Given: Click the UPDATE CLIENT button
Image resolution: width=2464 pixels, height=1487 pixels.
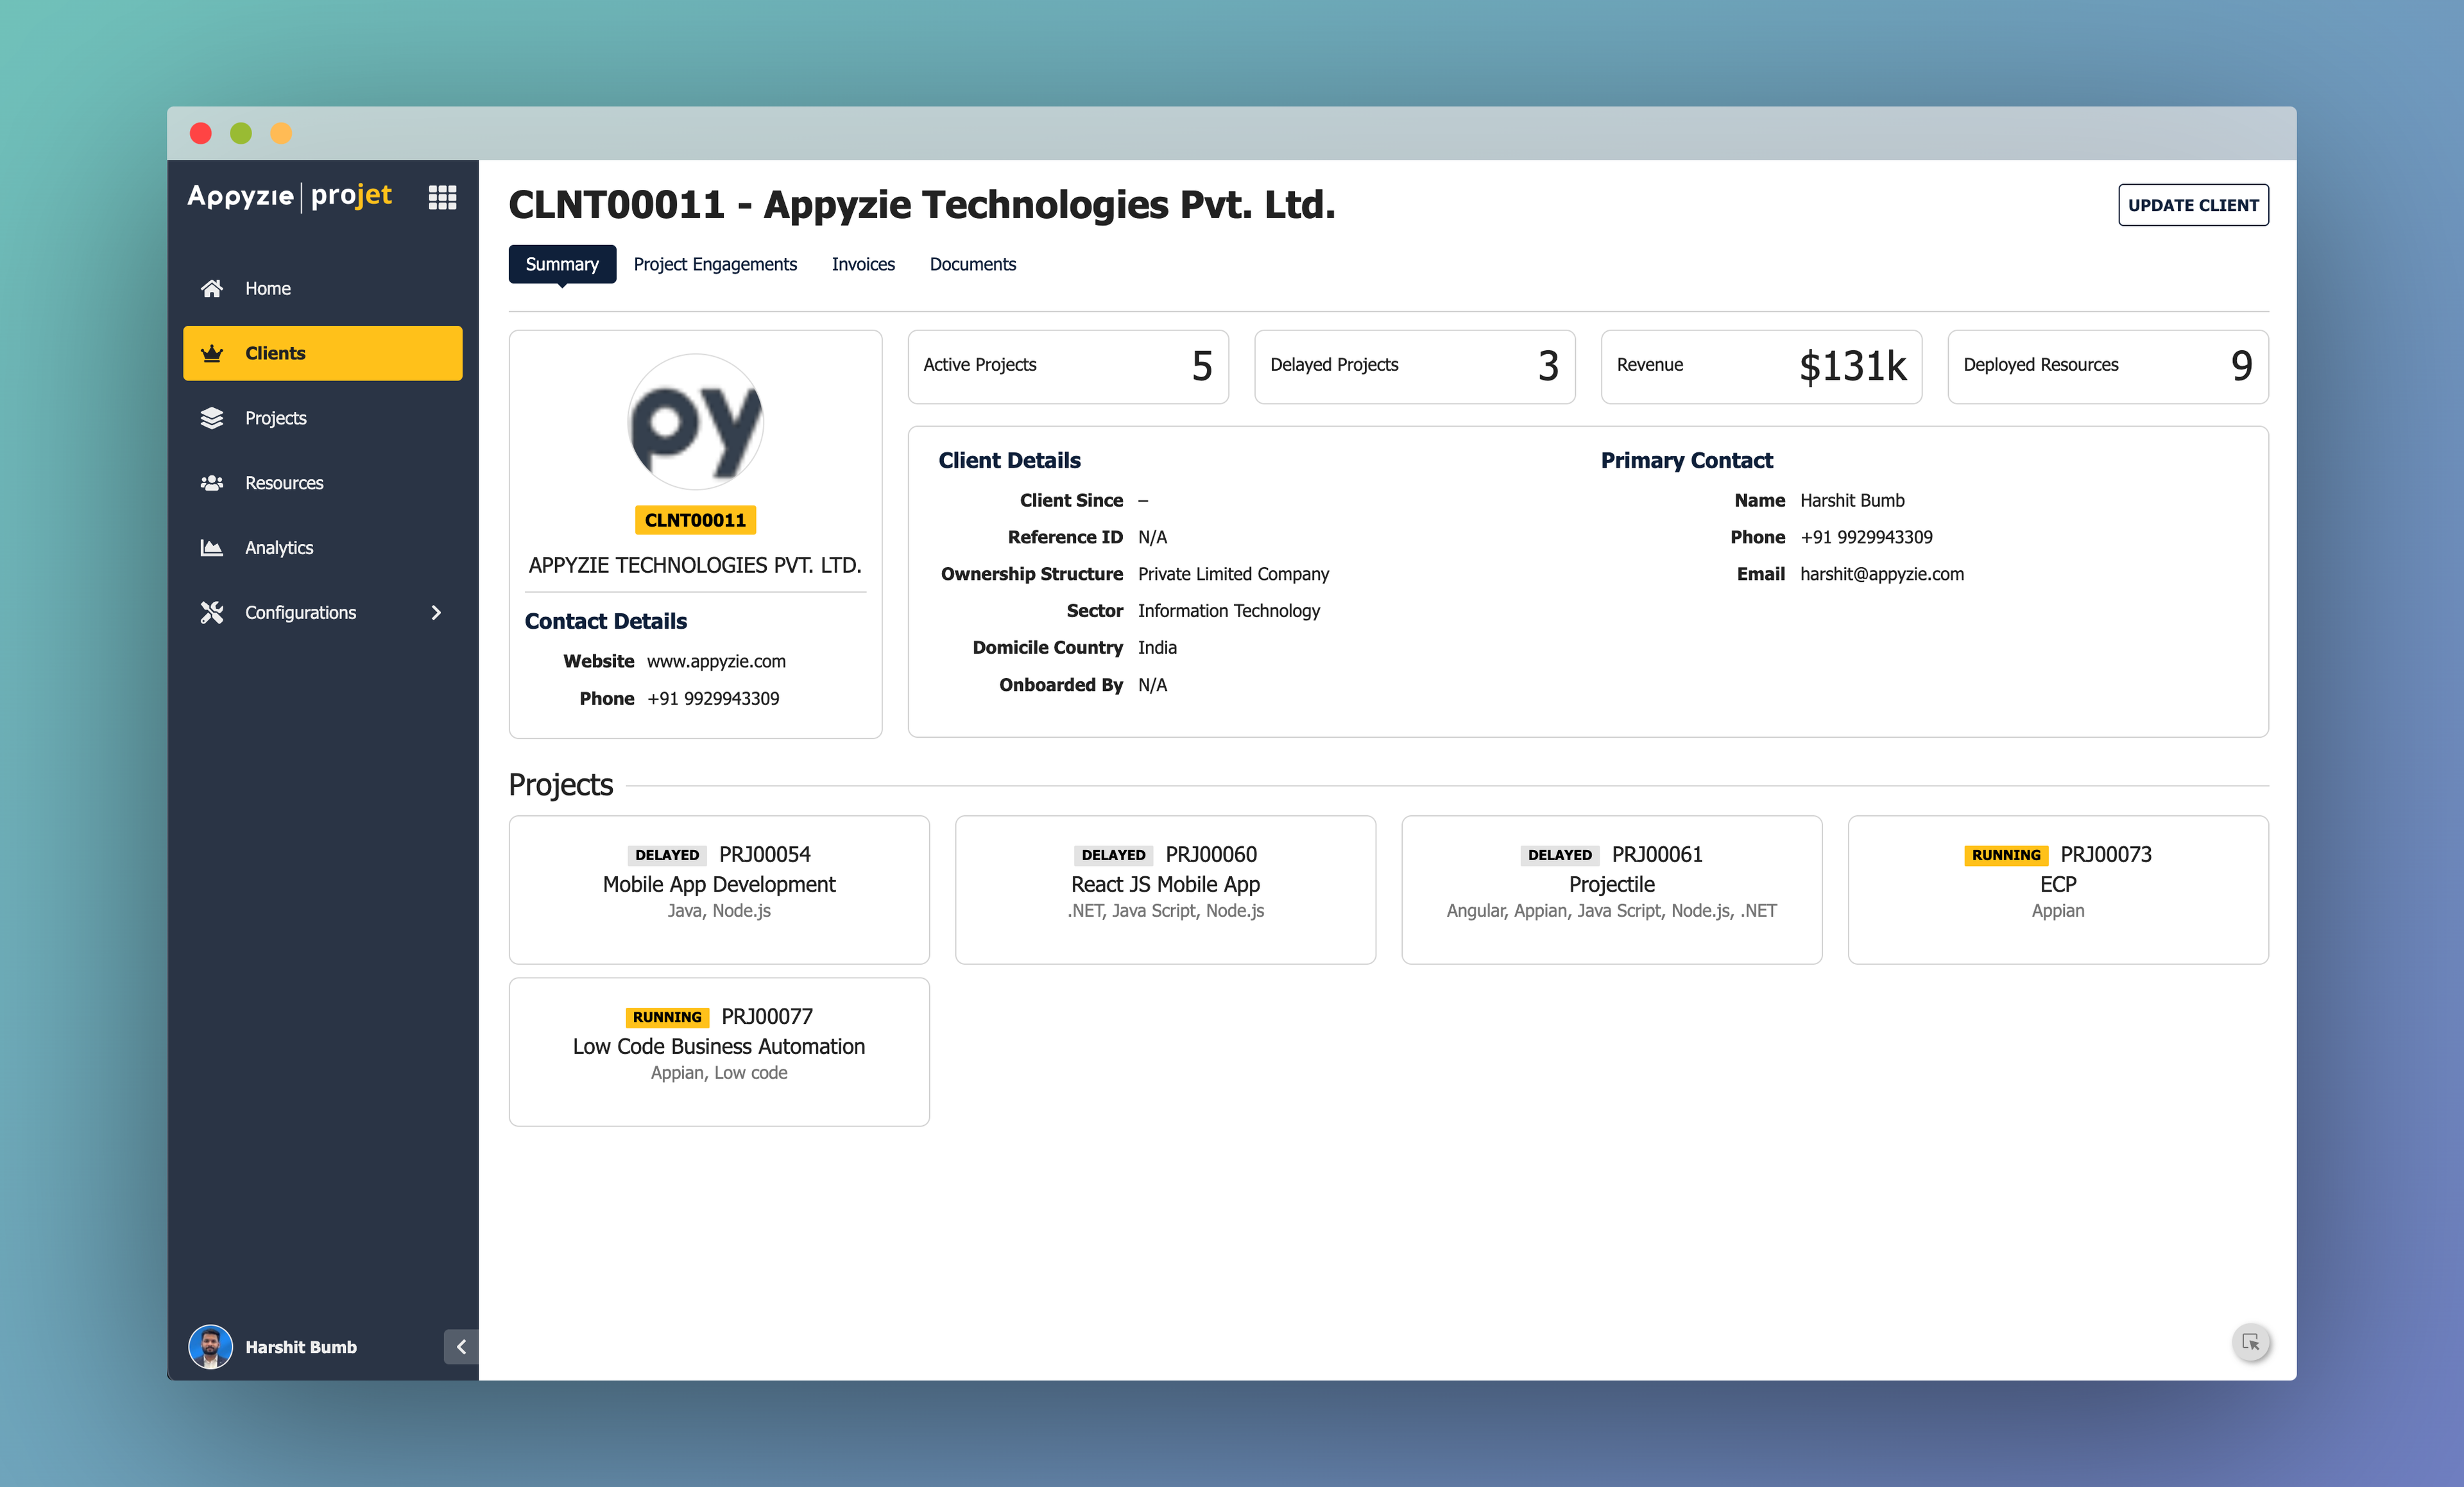Looking at the screenshot, I should pos(2193,205).
